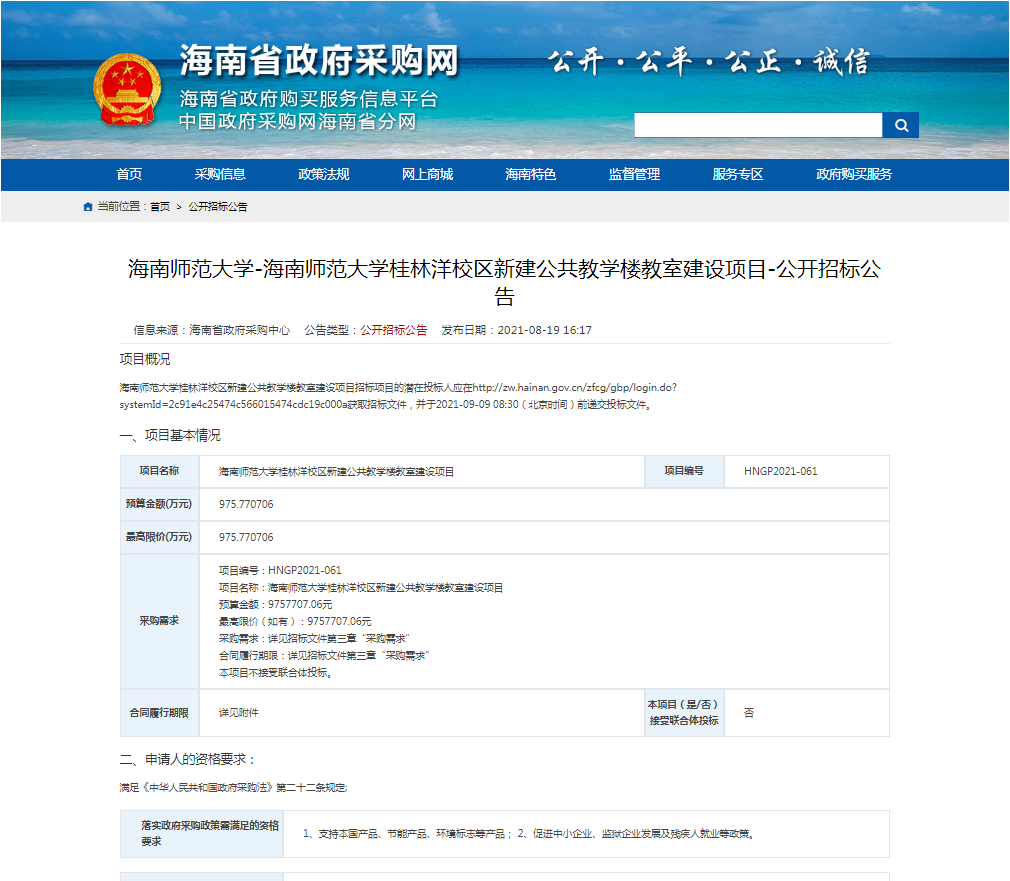This screenshot has height=881, width=1010.
Task: Click the 项目编号 header cell
Action: pyautogui.click(x=684, y=471)
